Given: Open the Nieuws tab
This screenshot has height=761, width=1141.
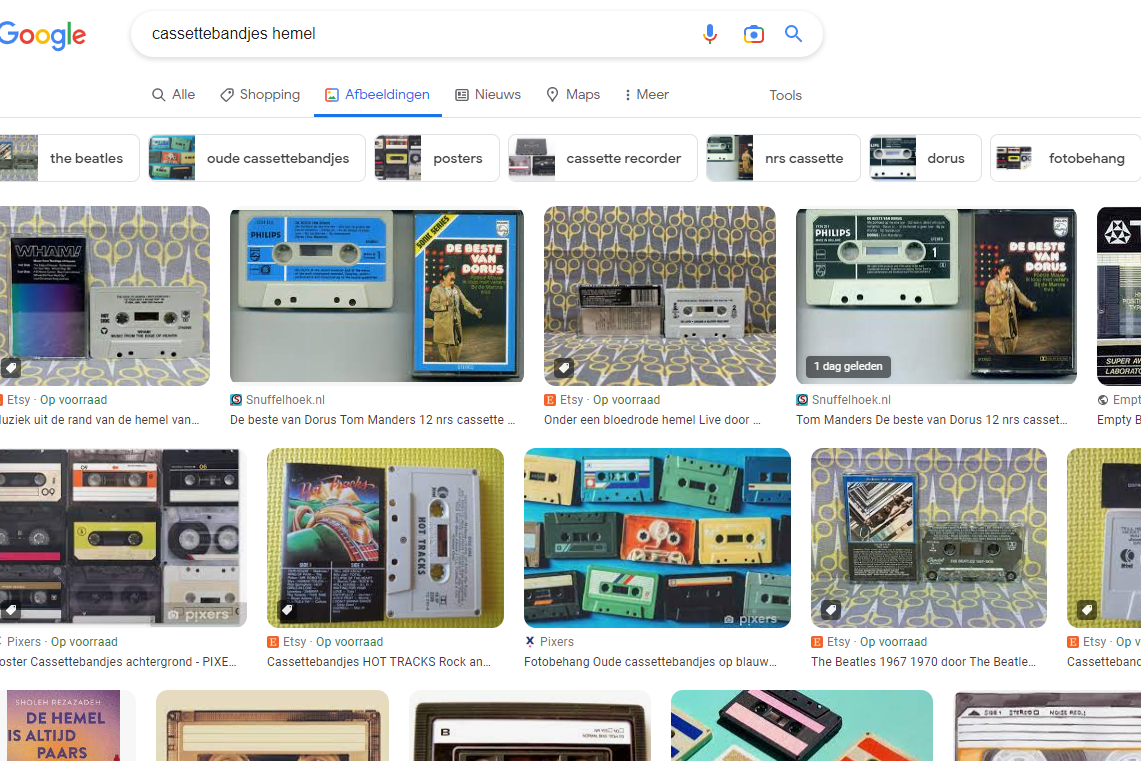Looking at the screenshot, I should pyautogui.click(x=488, y=95).
